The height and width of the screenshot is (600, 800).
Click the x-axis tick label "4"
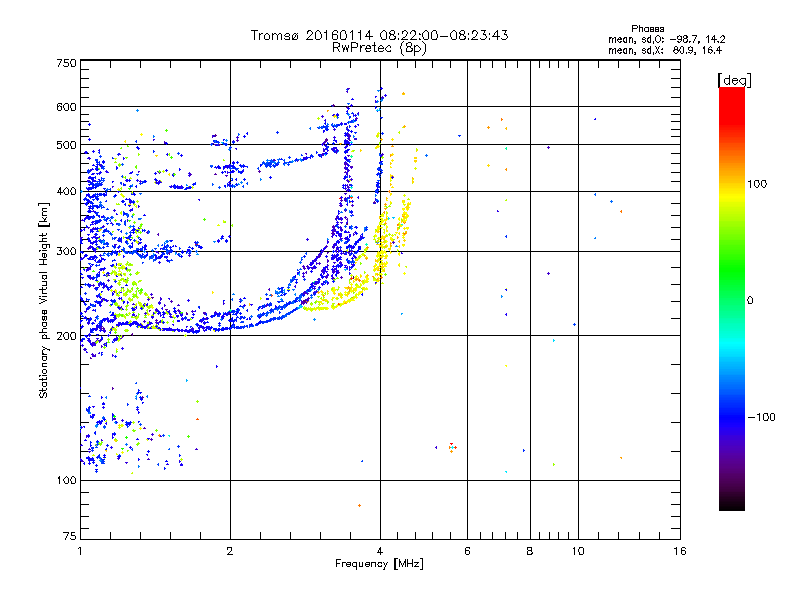(380, 551)
